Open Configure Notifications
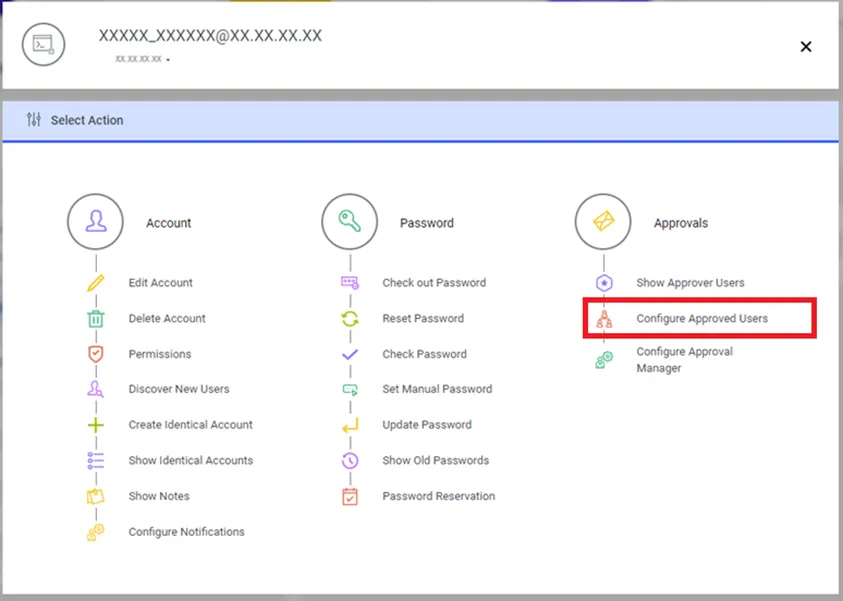 [x=186, y=532]
